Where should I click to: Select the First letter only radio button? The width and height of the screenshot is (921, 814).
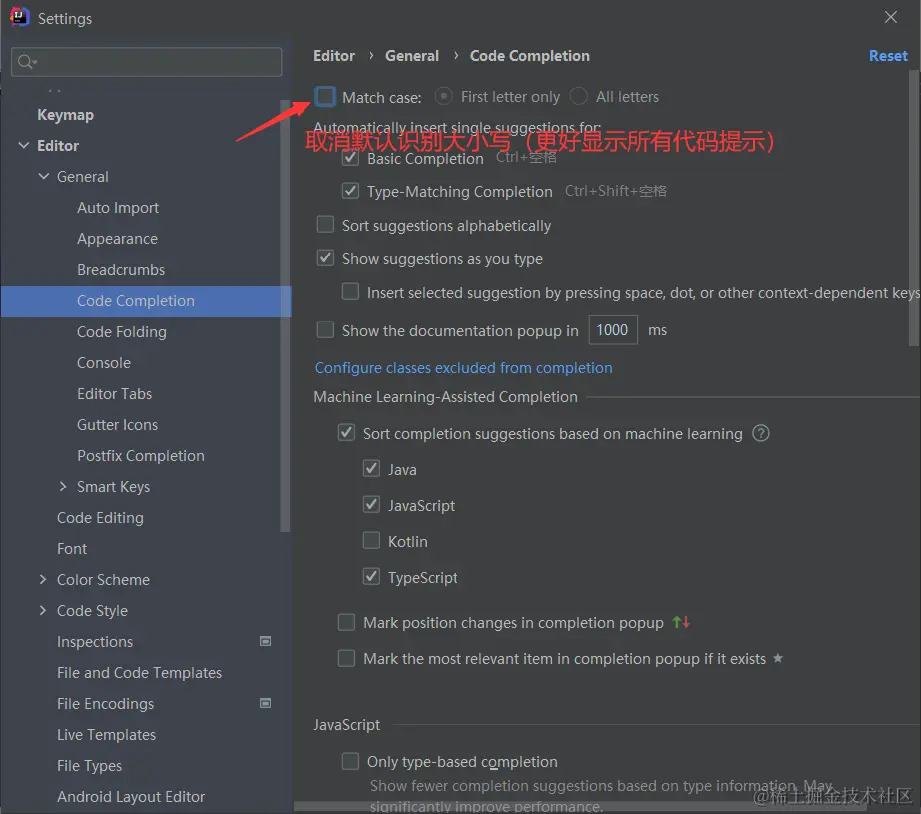[x=443, y=96]
